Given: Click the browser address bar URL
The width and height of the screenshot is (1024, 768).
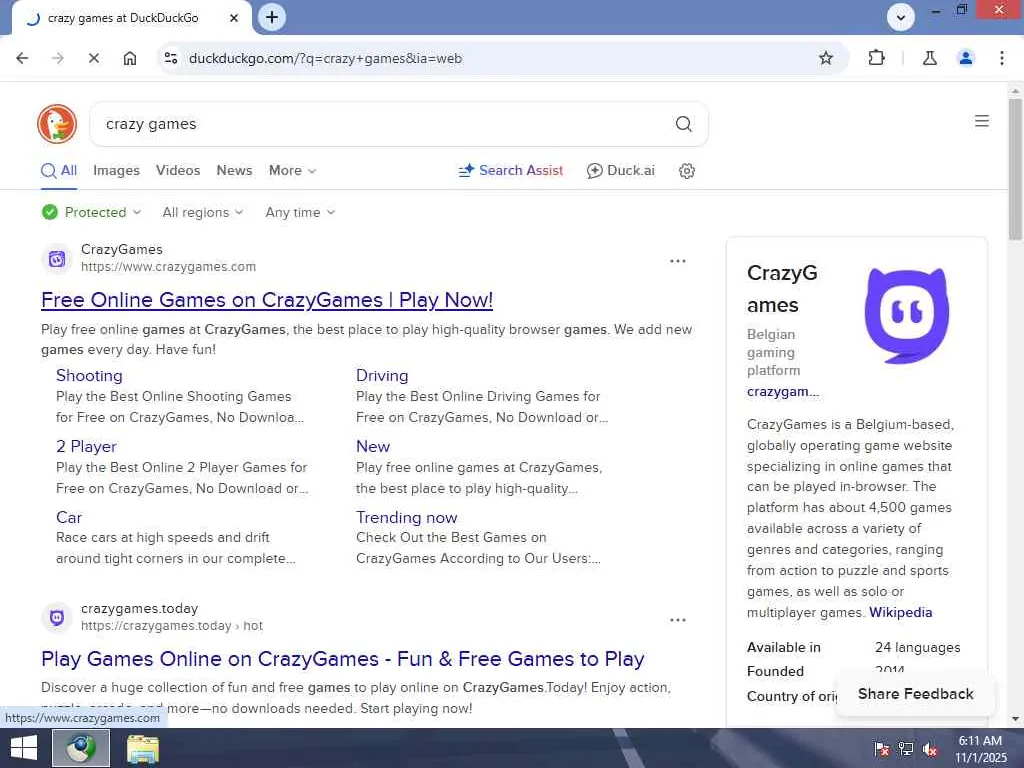Looking at the screenshot, I should click(325, 58).
